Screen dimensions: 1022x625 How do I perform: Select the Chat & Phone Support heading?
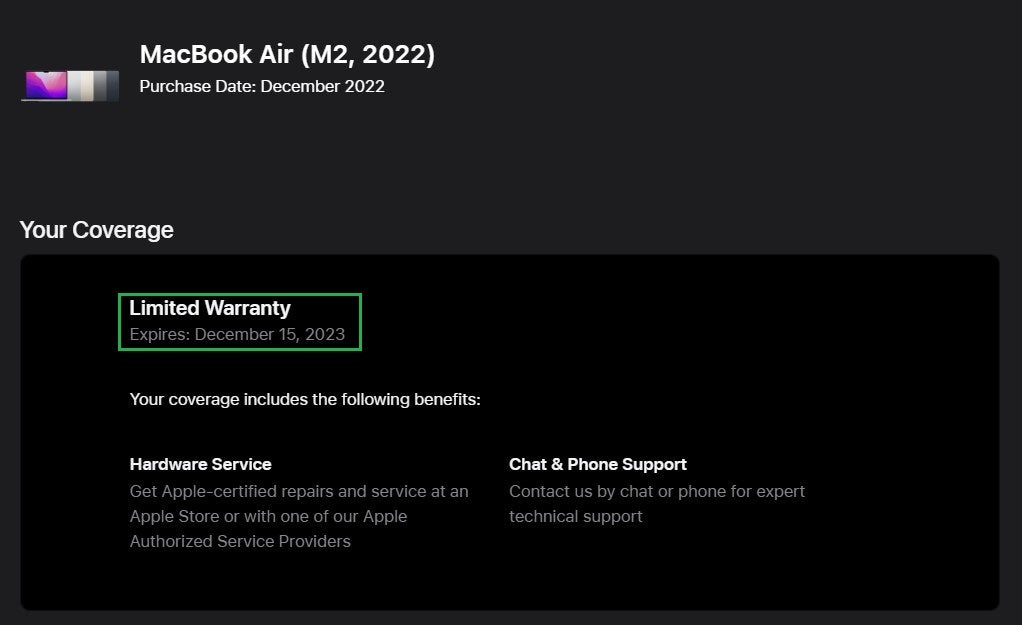click(598, 464)
